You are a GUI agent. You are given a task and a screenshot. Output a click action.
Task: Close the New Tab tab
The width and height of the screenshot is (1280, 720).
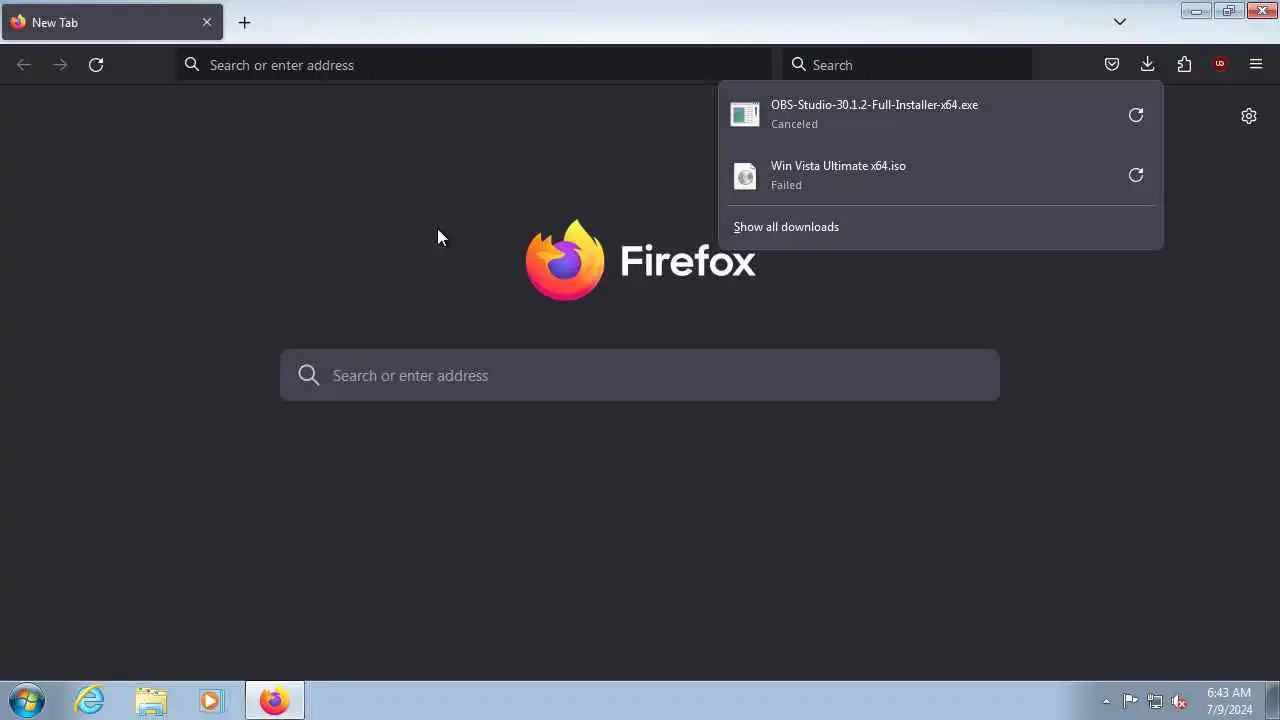point(207,22)
